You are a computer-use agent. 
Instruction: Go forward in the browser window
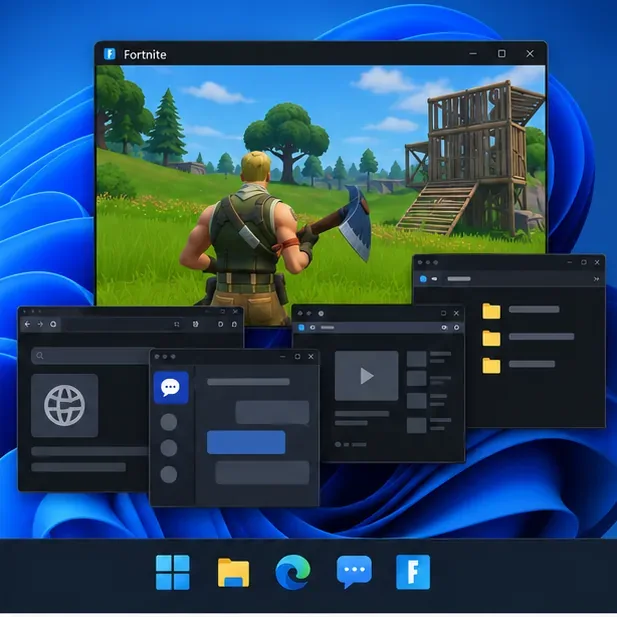tap(40, 324)
